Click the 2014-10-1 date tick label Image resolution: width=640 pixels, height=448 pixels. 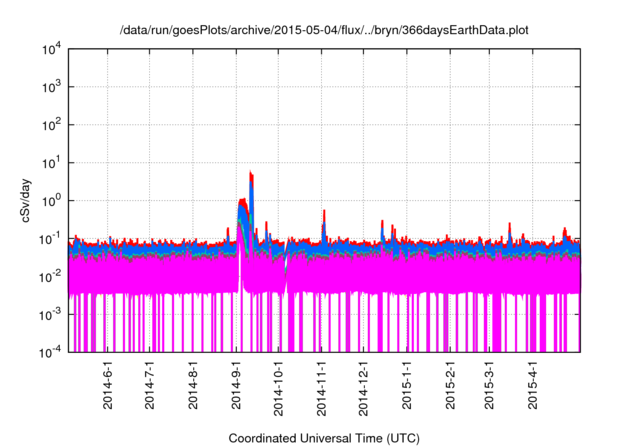tap(278, 388)
